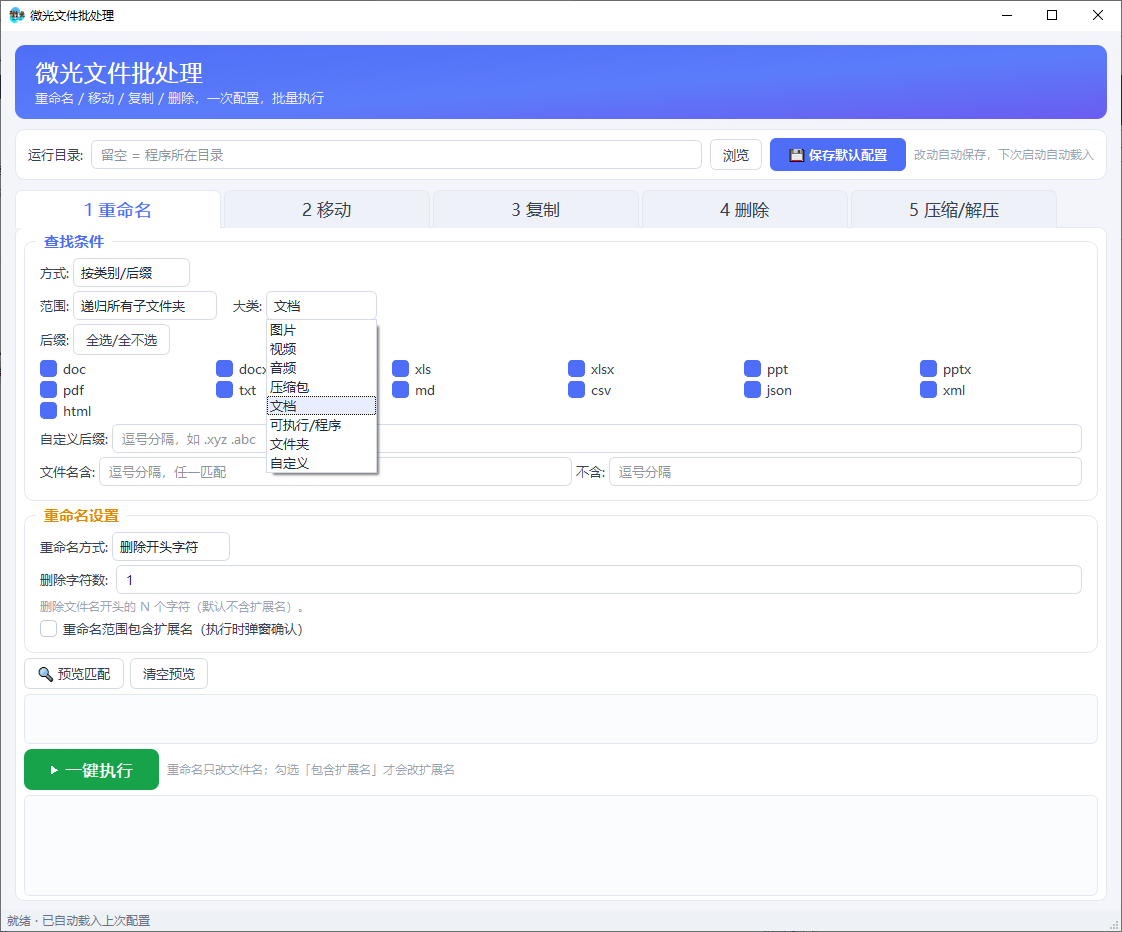
Task: Click the magnifier icon on 预览匹配
Action: (46, 674)
